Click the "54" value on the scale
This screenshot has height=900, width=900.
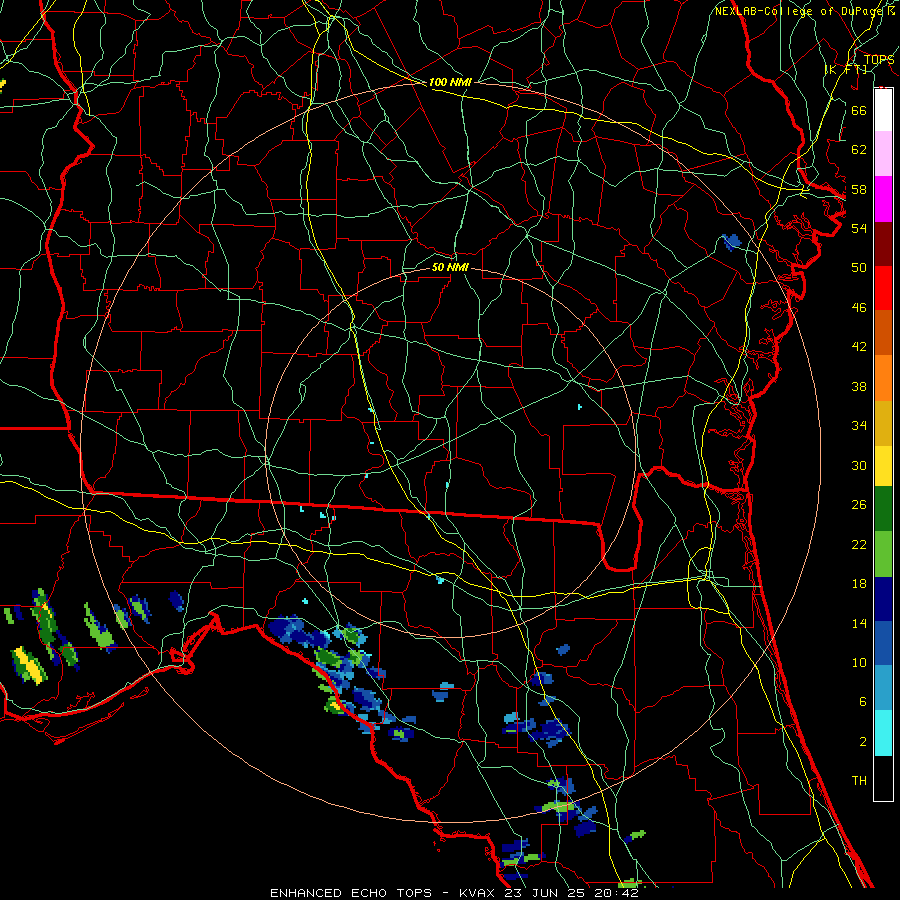(859, 228)
